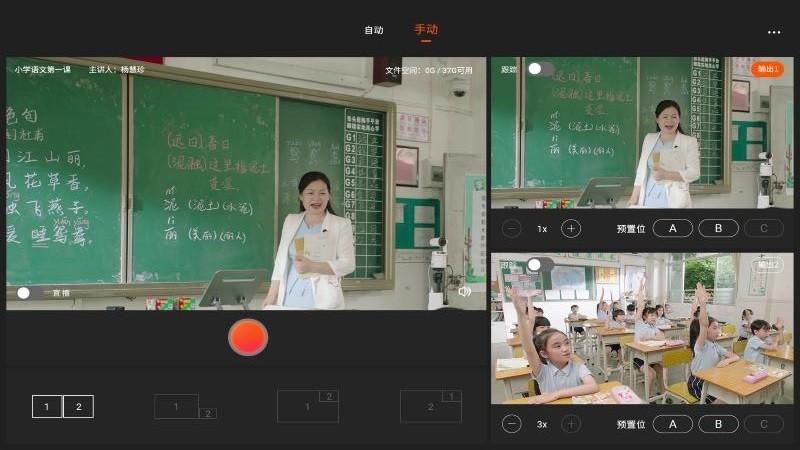
Task: Choose preset A for student camera
Action: [672, 424]
